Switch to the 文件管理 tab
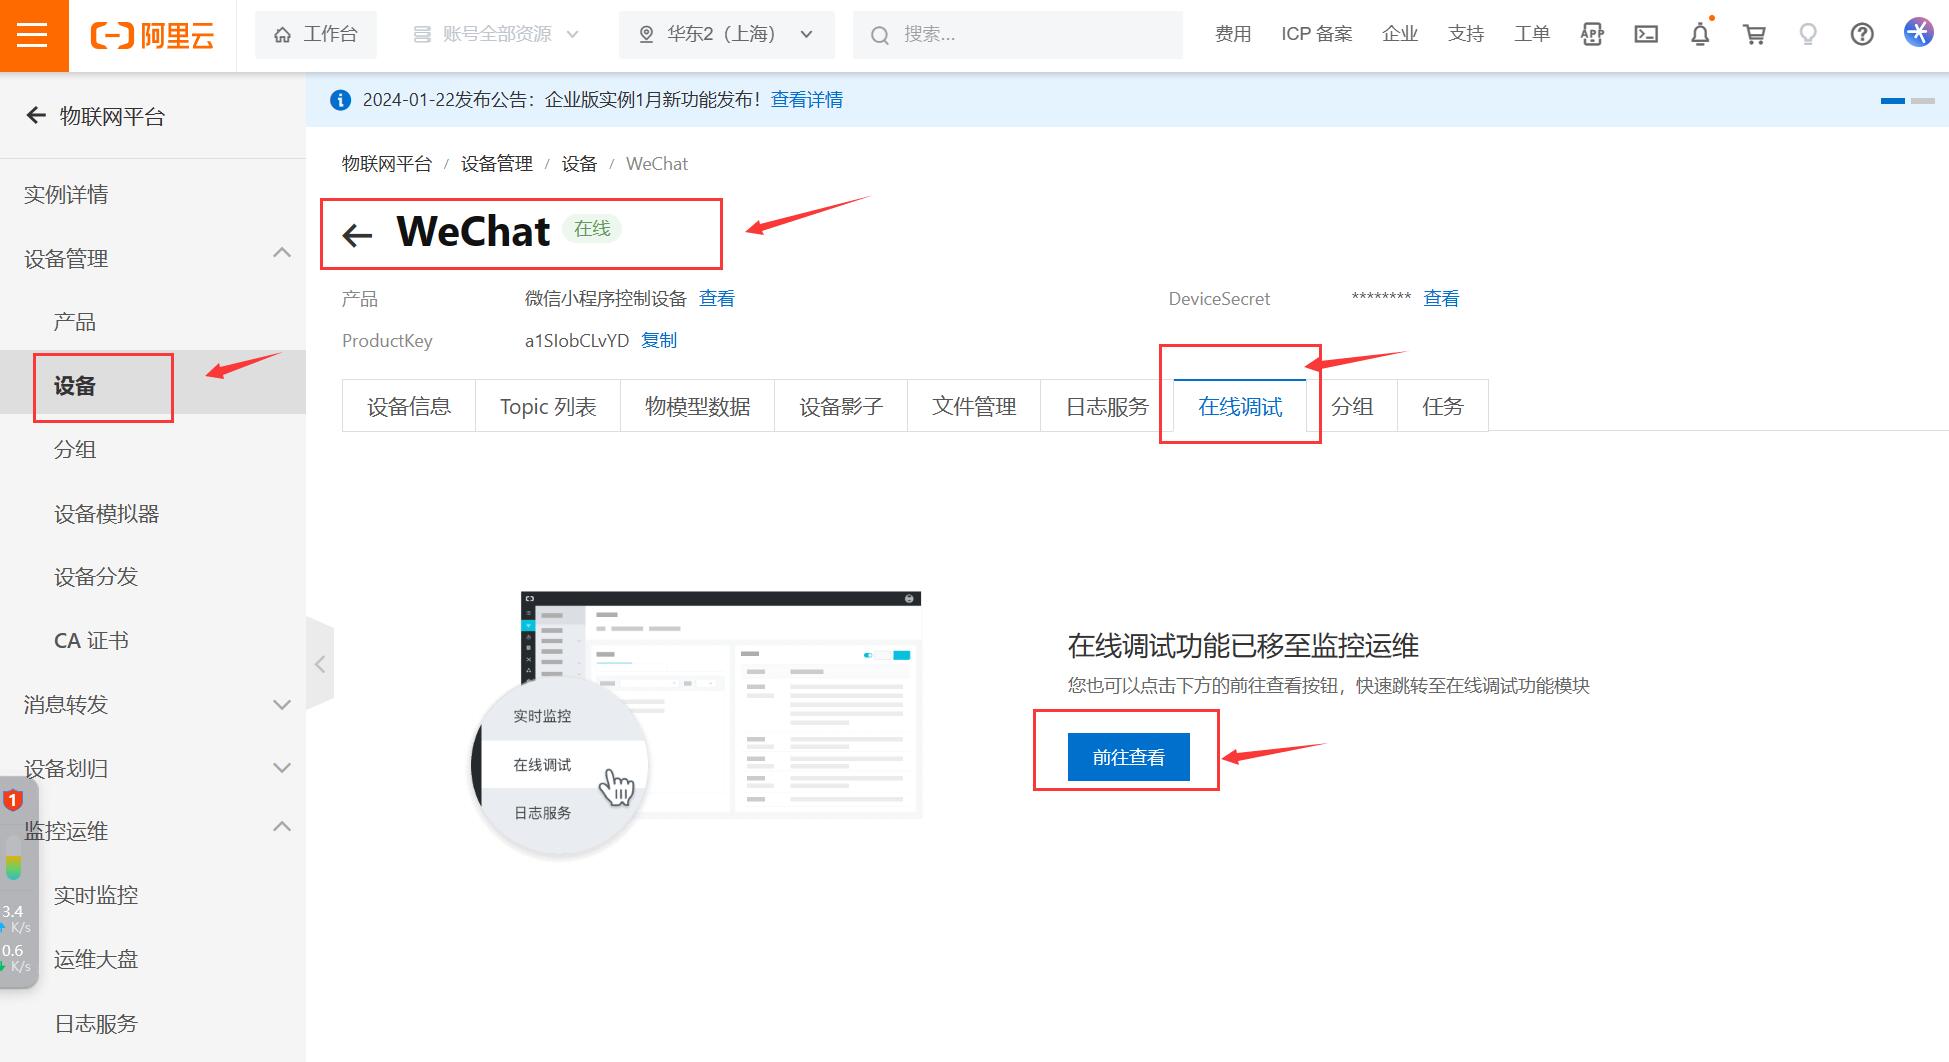Viewport: 1949px width, 1062px height. coord(974,407)
